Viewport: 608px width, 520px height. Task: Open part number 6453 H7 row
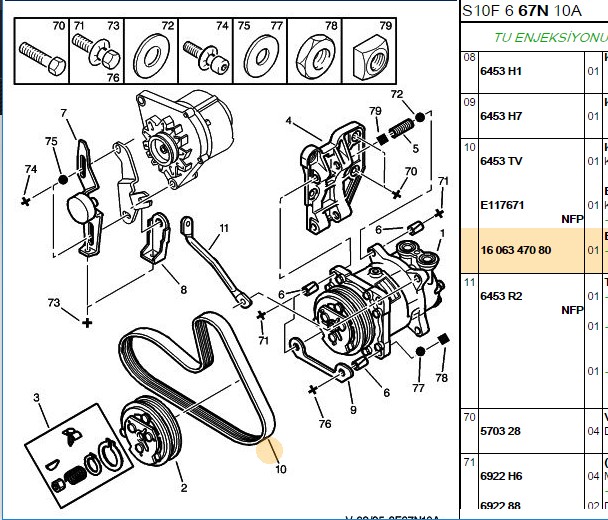pyautogui.click(x=501, y=116)
